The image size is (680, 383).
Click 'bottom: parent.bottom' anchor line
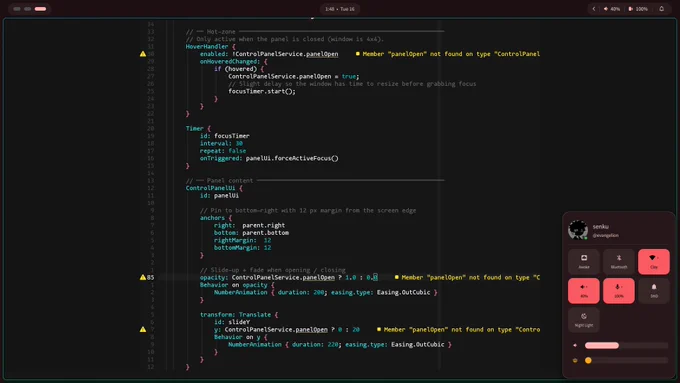[x=251, y=232]
